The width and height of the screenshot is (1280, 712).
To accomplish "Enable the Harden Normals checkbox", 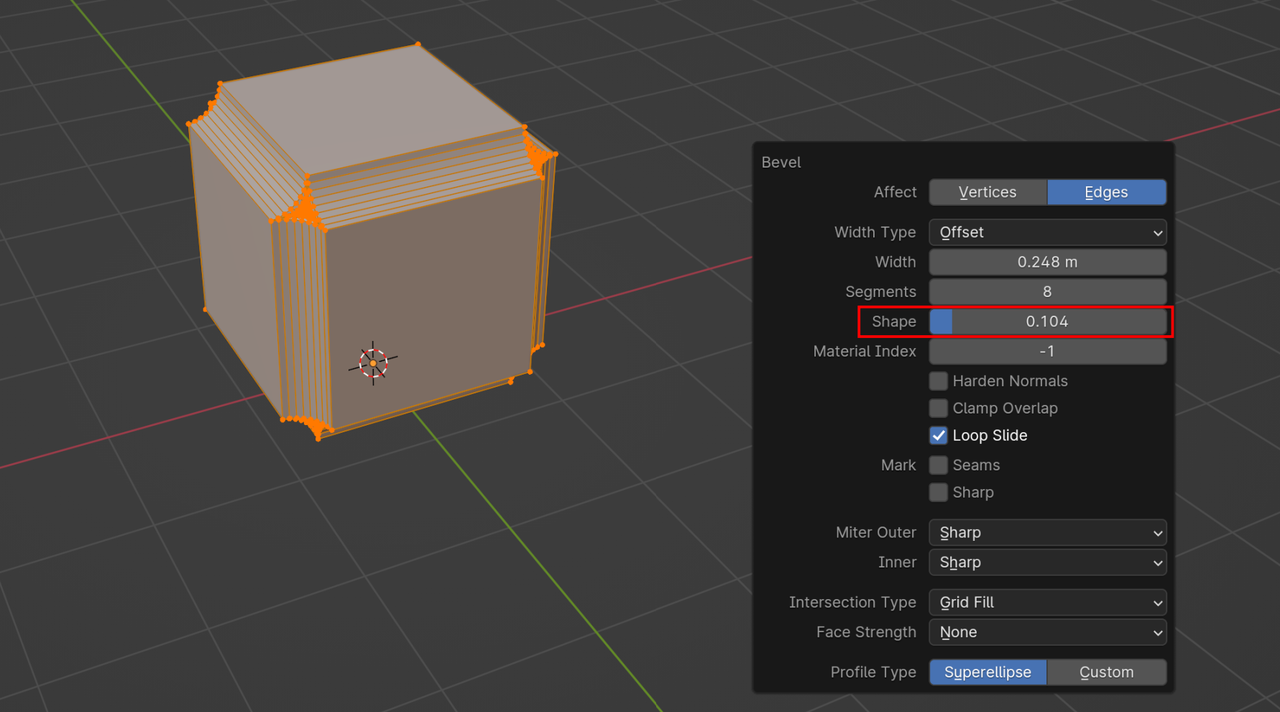I will tap(938, 381).
